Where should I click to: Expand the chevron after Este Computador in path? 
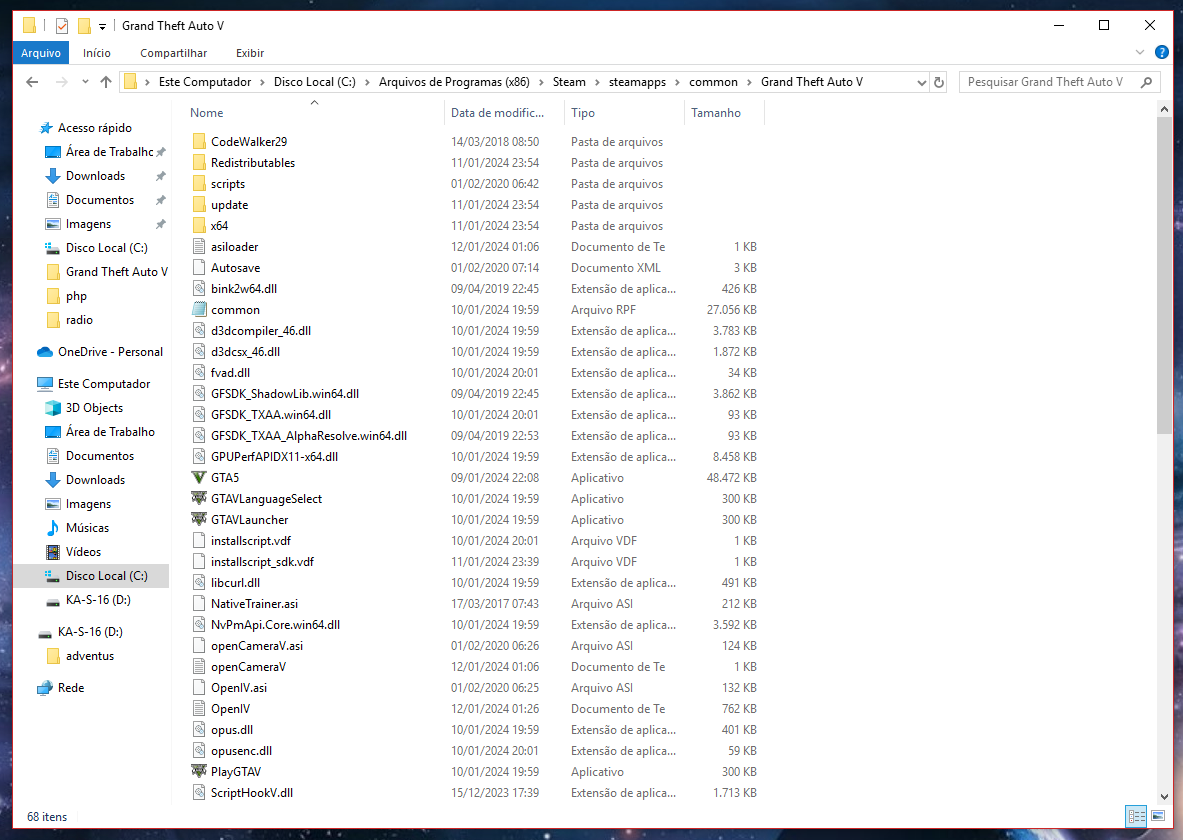[x=263, y=82]
